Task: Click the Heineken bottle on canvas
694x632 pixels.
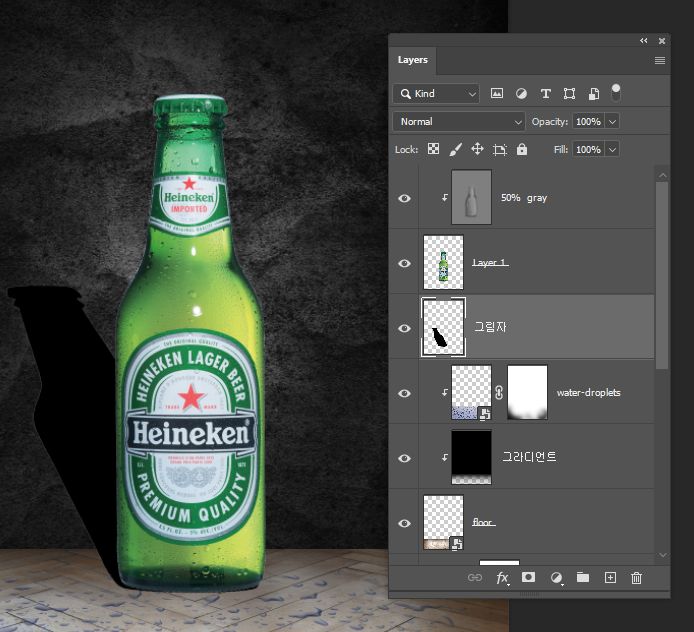Action: tap(191, 345)
